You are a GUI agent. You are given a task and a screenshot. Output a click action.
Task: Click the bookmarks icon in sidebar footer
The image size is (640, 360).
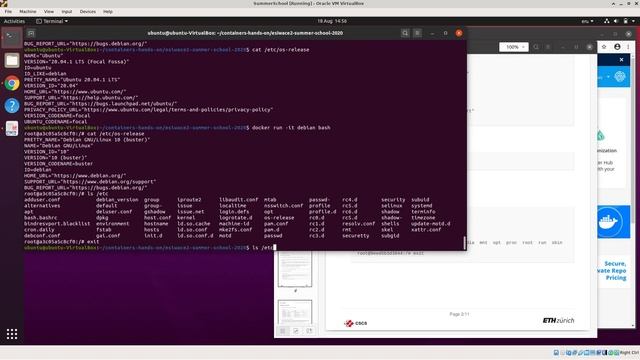tap(309, 331)
